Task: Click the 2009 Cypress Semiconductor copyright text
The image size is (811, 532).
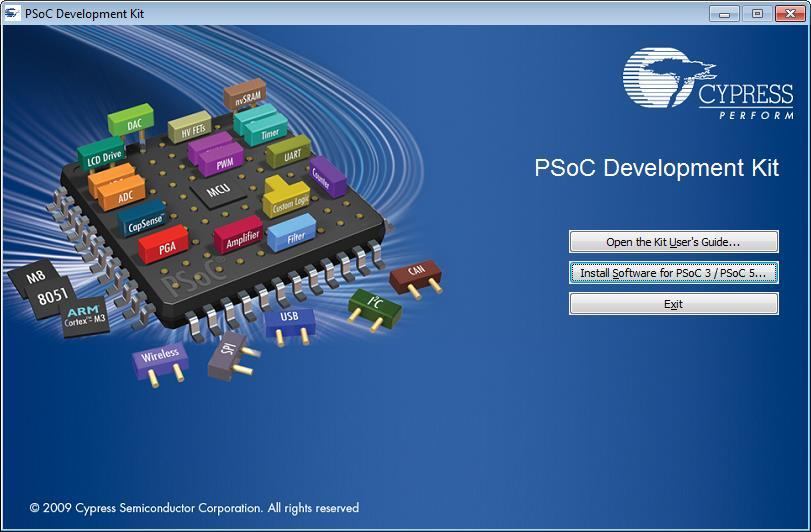Action: 194,508
